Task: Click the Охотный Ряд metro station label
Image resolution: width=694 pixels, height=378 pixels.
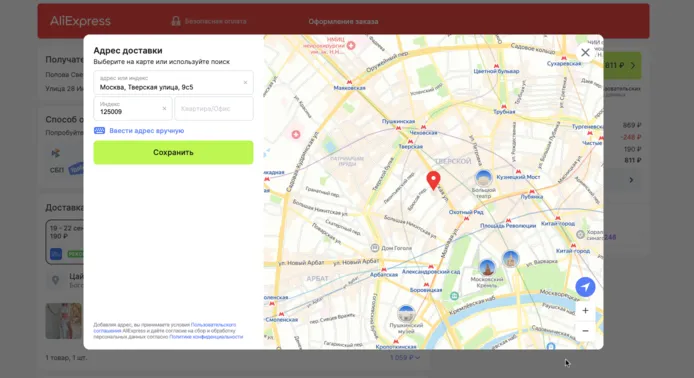Action: 466,212
